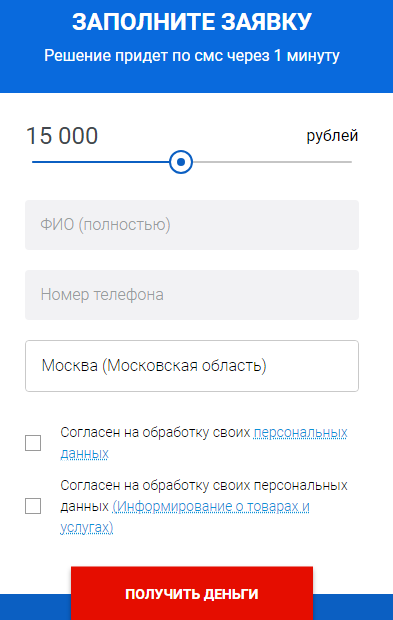This screenshot has width=393, height=620.
Task: Click blue footer strip right of red button
Action: coord(353,607)
